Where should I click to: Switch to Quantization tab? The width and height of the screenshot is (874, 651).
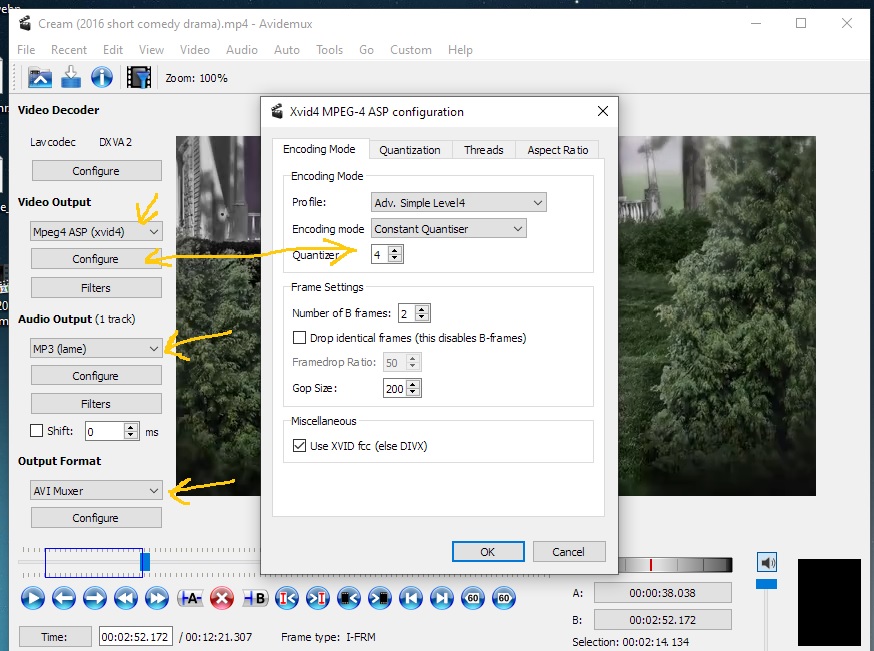[x=410, y=150]
